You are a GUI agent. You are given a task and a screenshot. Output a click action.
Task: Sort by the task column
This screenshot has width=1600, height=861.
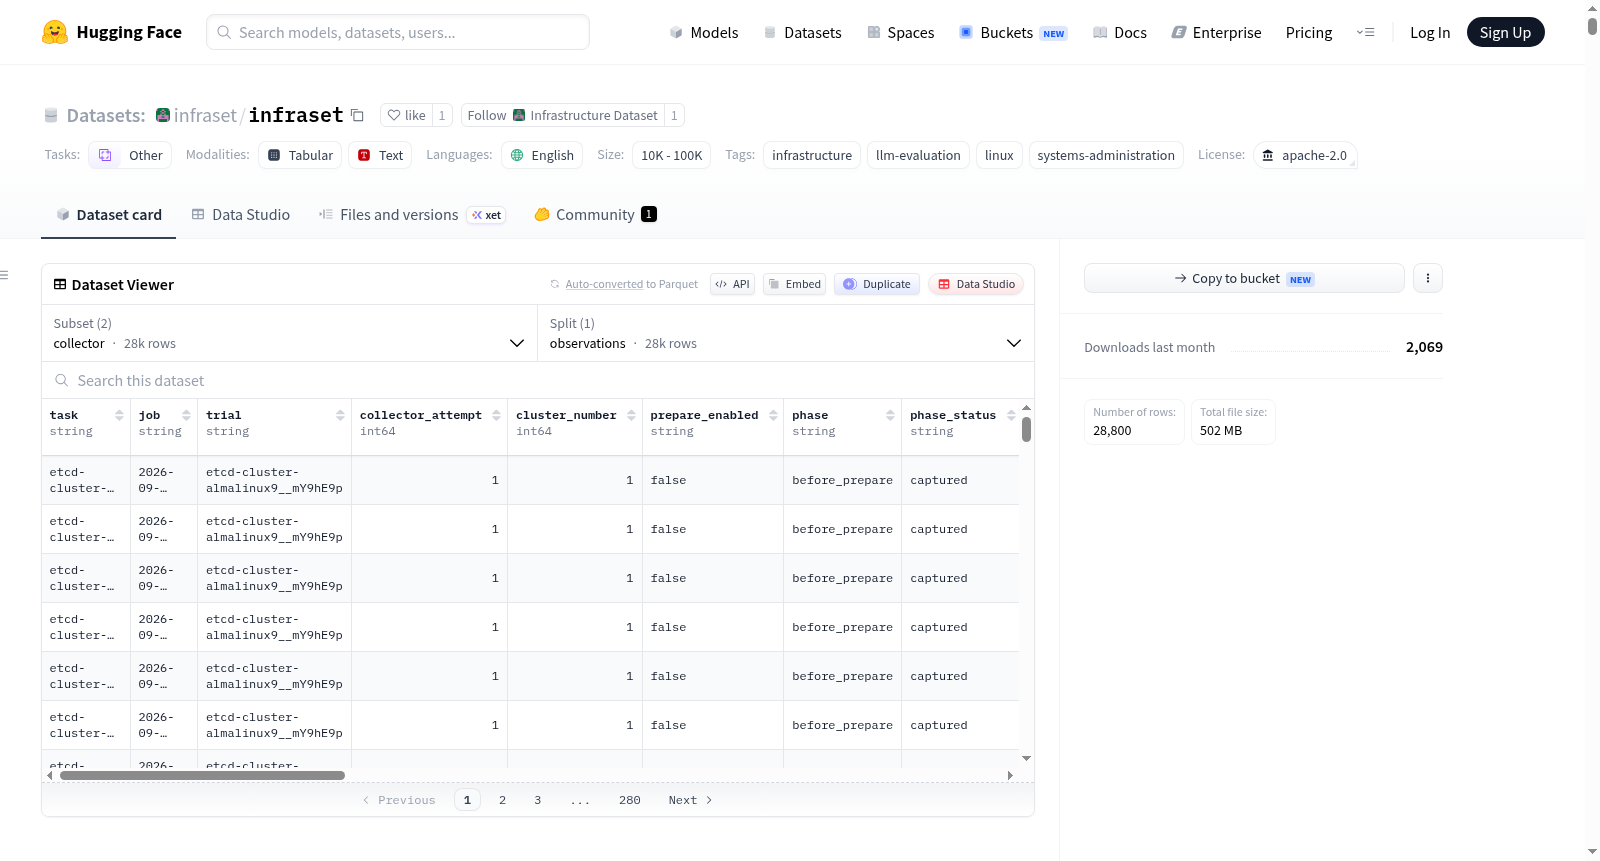(x=119, y=415)
